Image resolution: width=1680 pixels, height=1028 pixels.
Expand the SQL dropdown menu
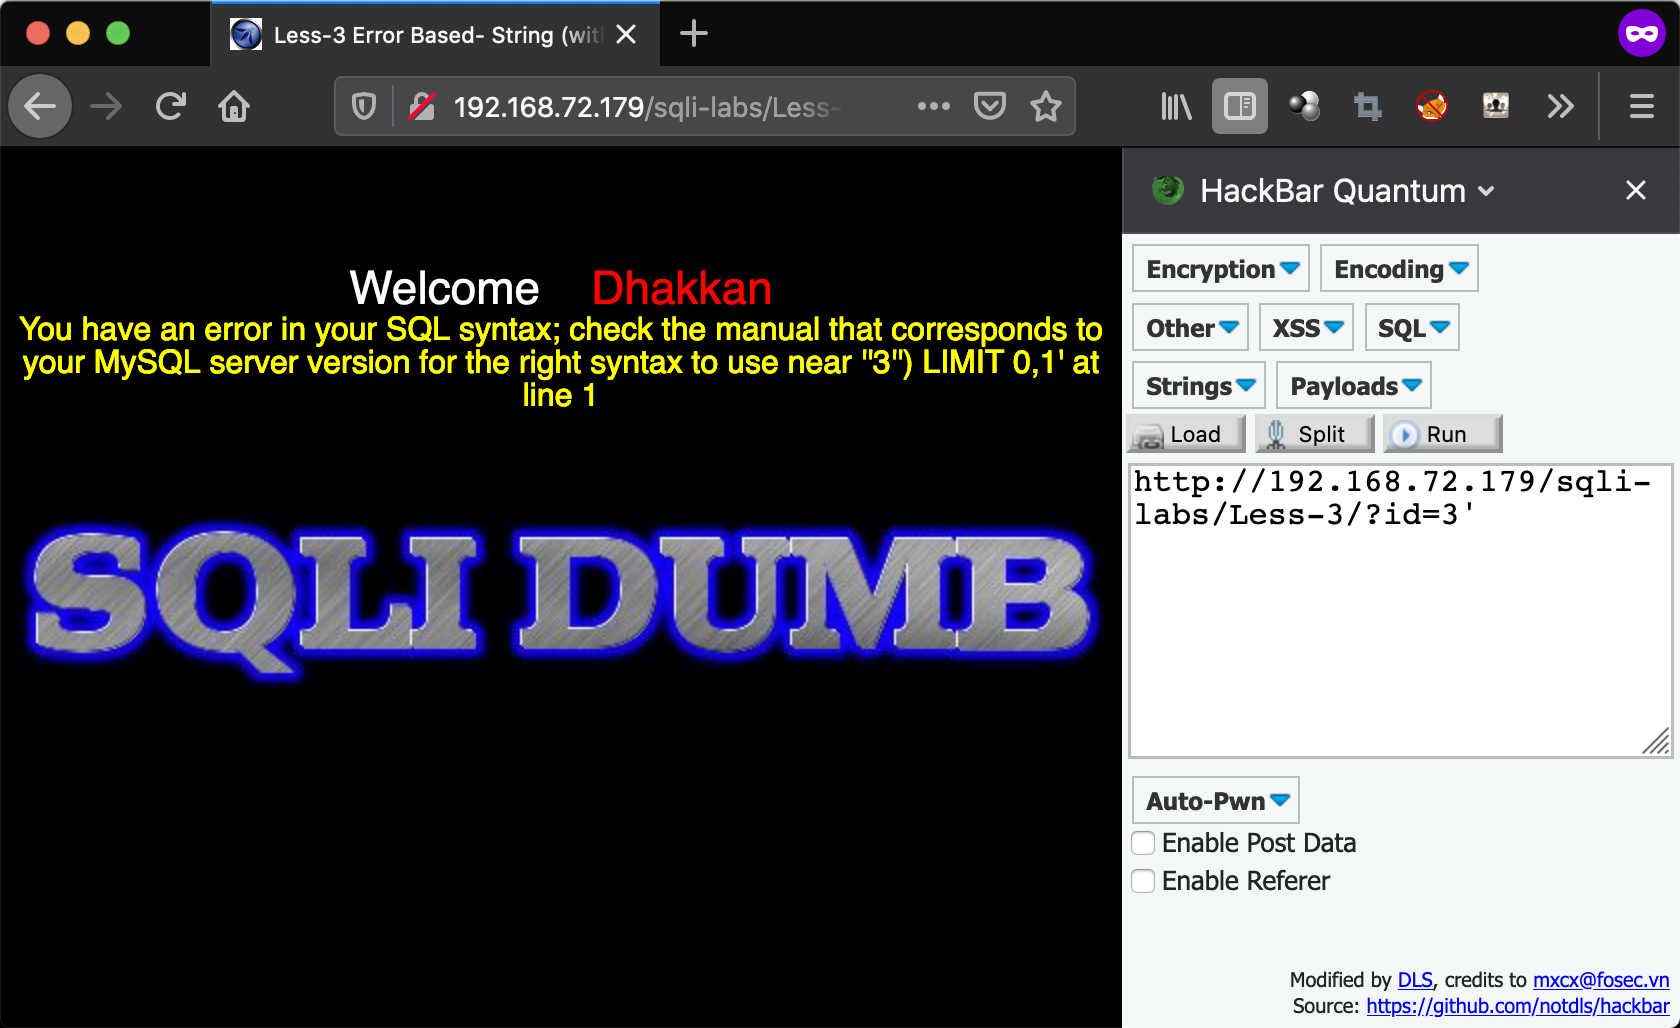coord(1412,328)
